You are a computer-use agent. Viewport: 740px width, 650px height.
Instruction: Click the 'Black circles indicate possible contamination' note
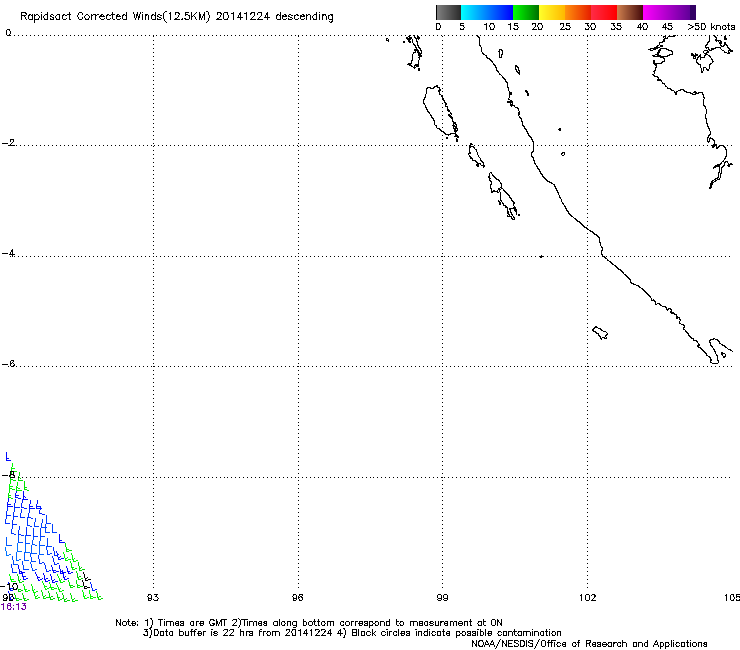456,633
